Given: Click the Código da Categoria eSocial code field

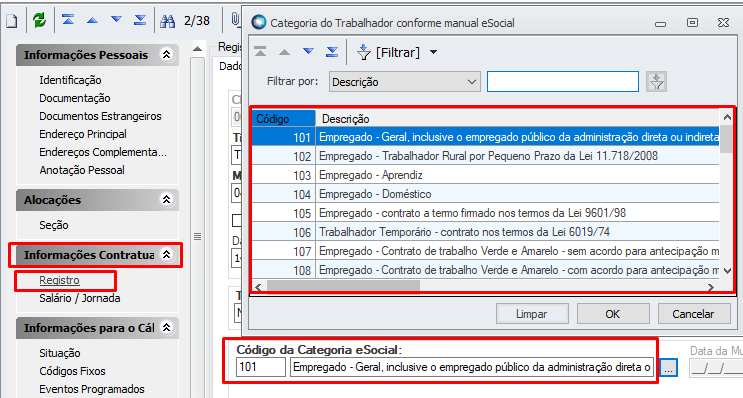Looking at the screenshot, I should [261, 367].
